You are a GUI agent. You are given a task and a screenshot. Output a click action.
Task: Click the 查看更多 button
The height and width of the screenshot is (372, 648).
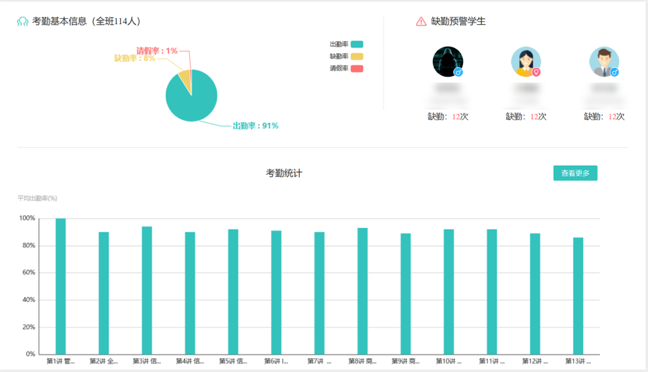[x=575, y=173]
